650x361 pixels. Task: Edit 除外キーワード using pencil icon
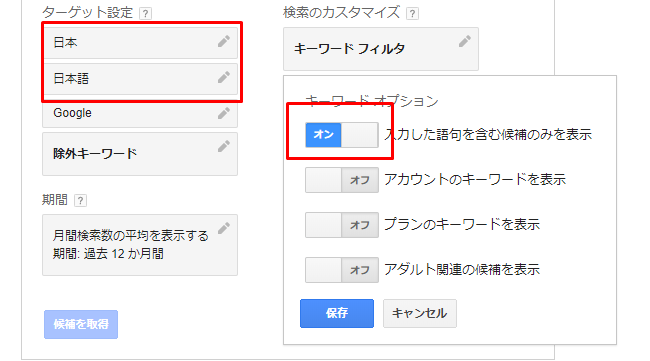pyautogui.click(x=224, y=146)
